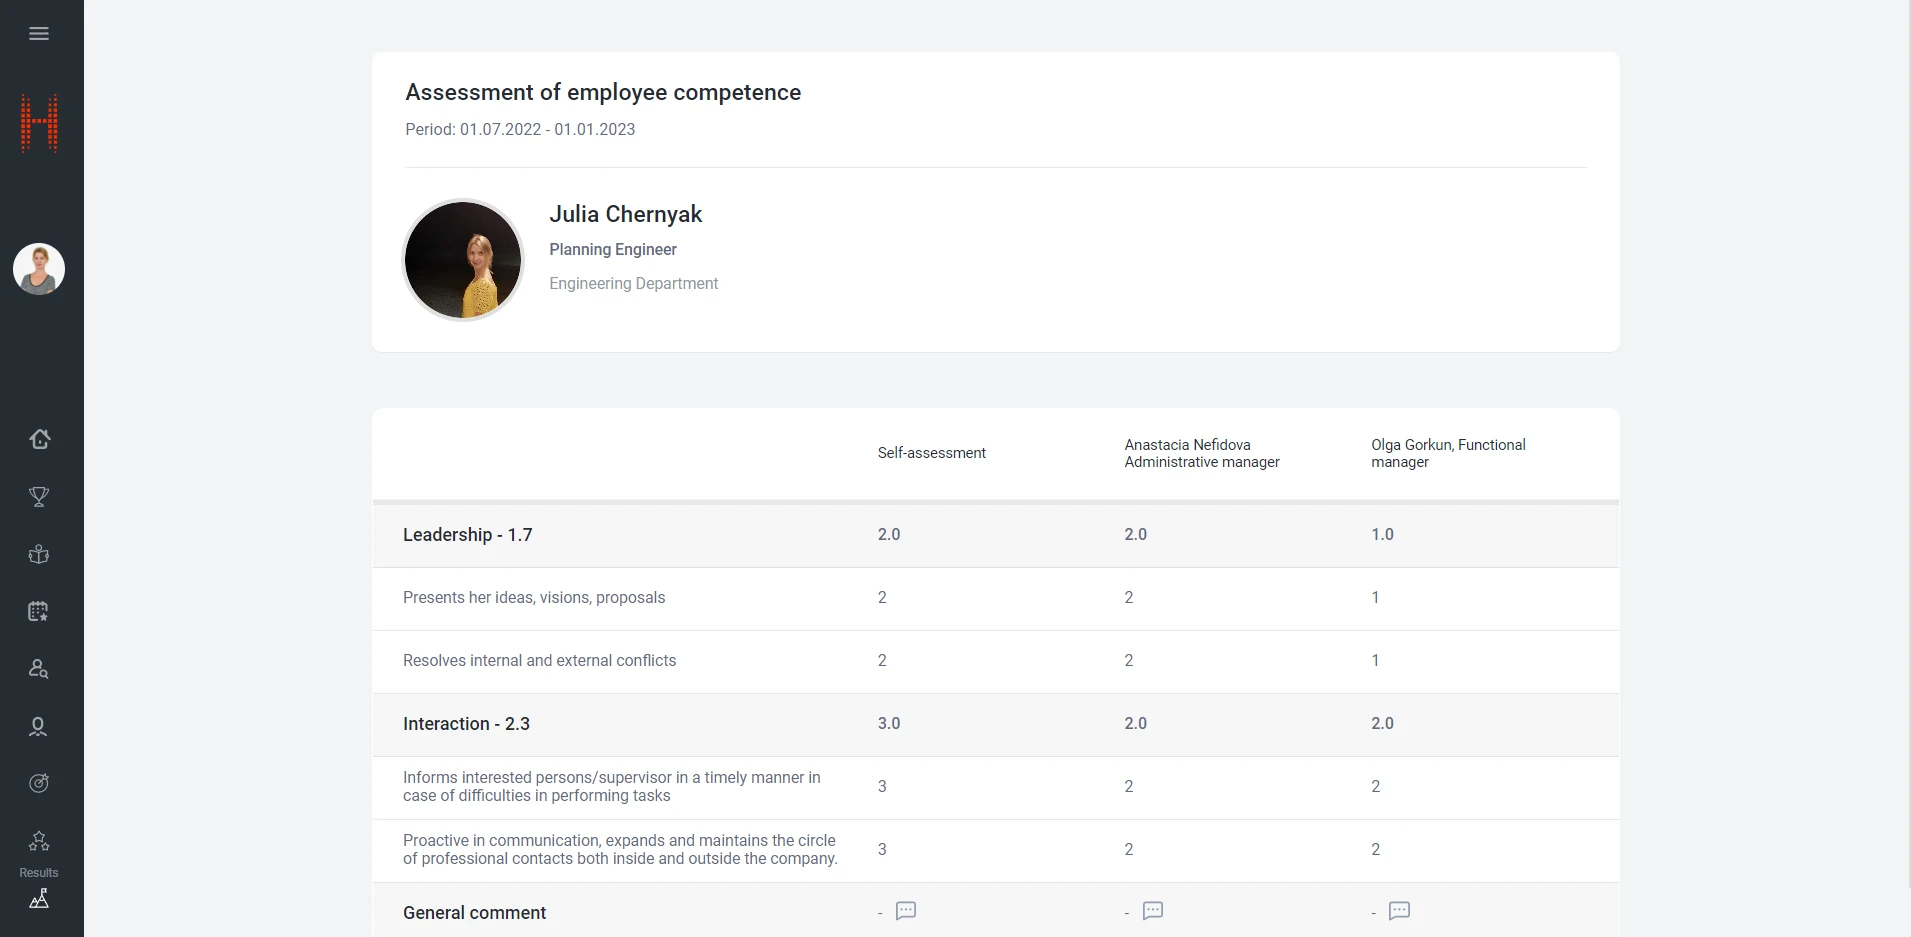Open the trophy achievements icon
The width and height of the screenshot is (1911, 937).
[39, 497]
